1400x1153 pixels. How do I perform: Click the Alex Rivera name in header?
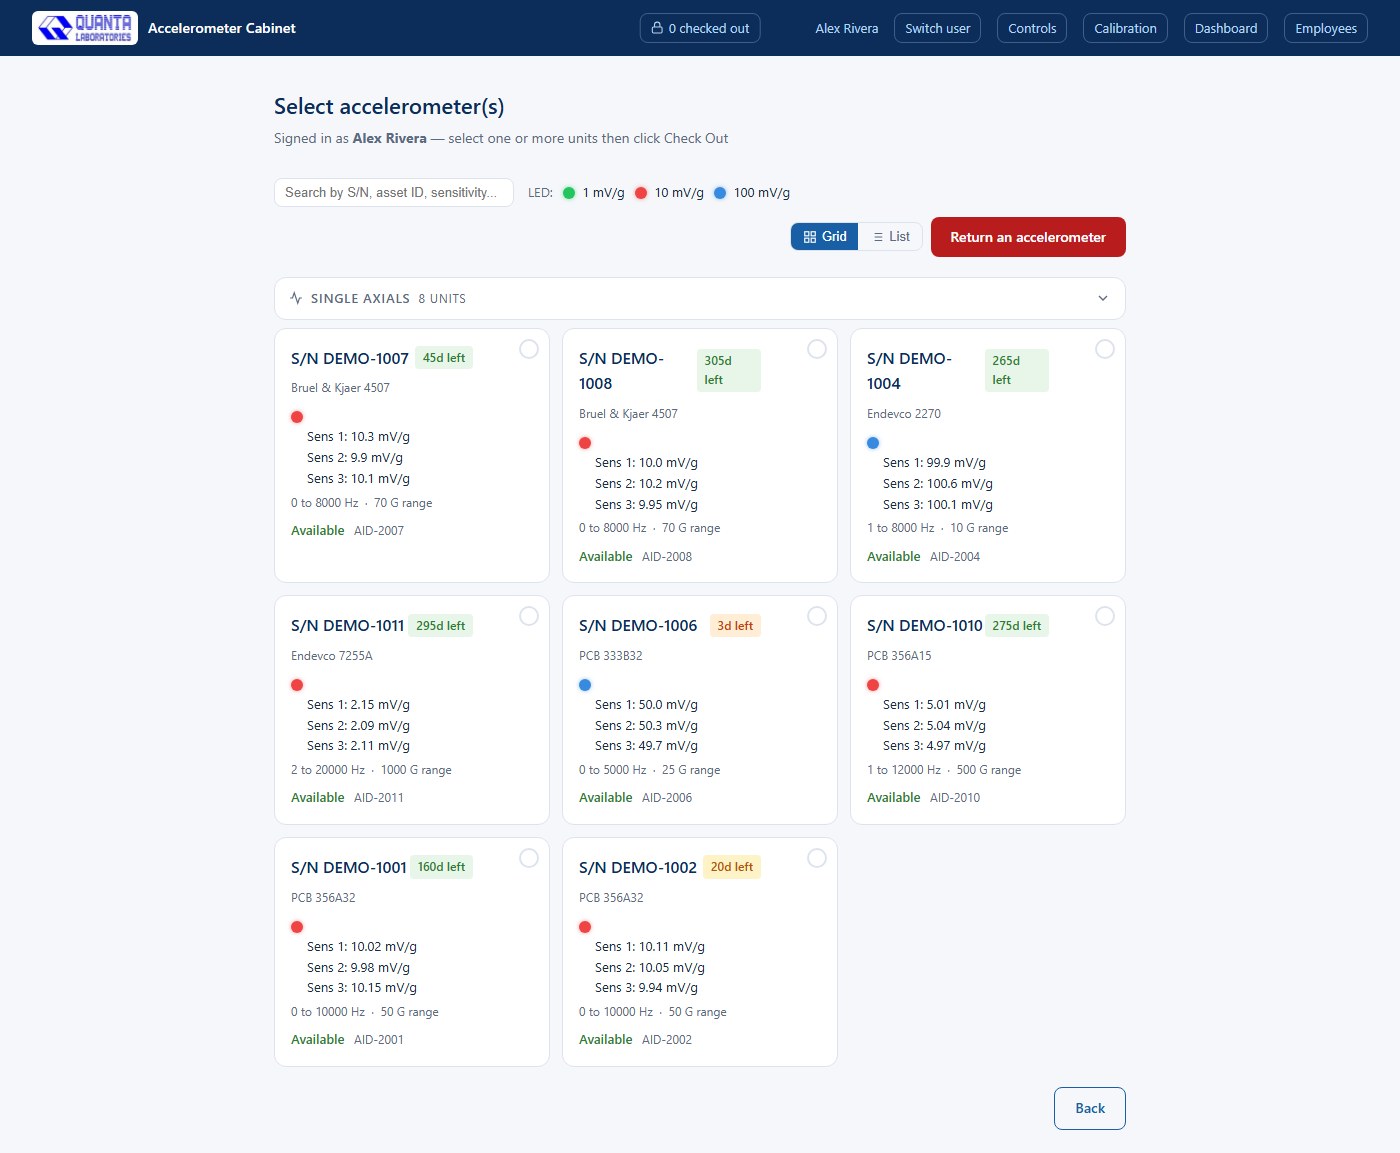pyautogui.click(x=847, y=28)
